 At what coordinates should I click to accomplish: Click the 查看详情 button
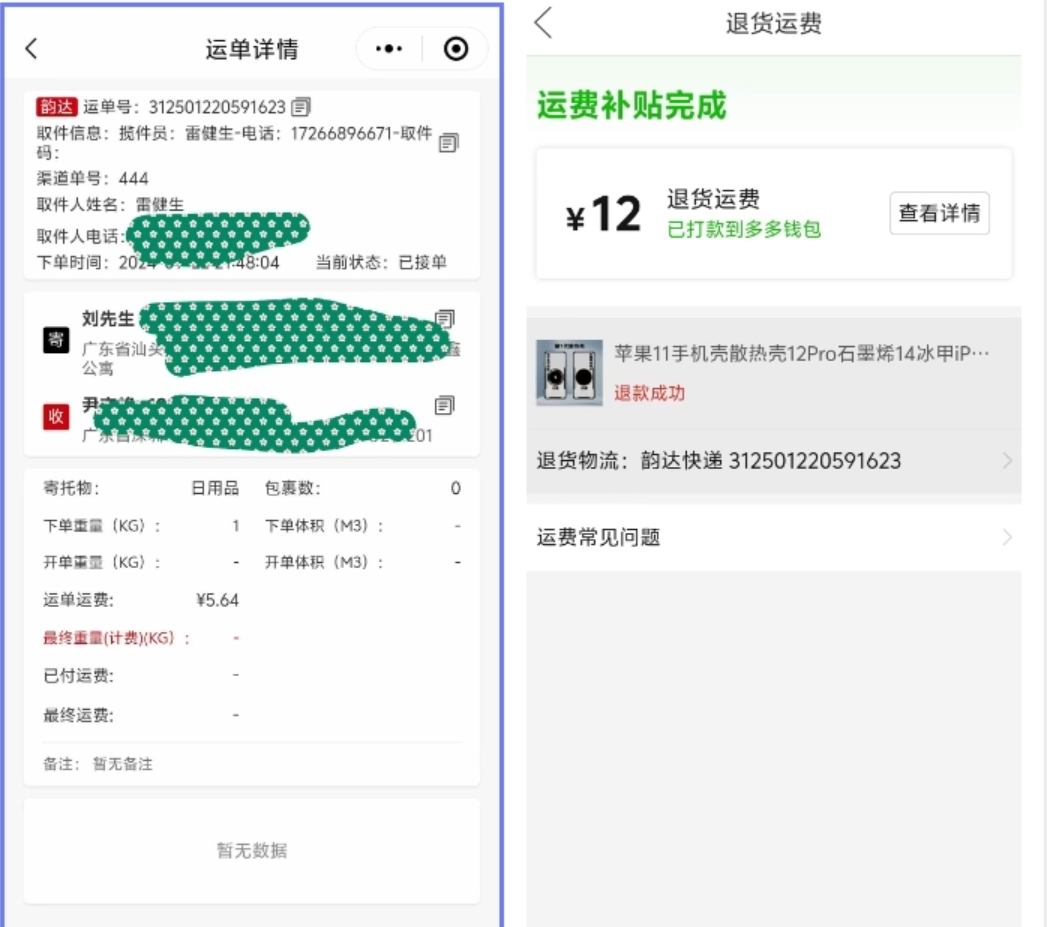click(x=939, y=213)
